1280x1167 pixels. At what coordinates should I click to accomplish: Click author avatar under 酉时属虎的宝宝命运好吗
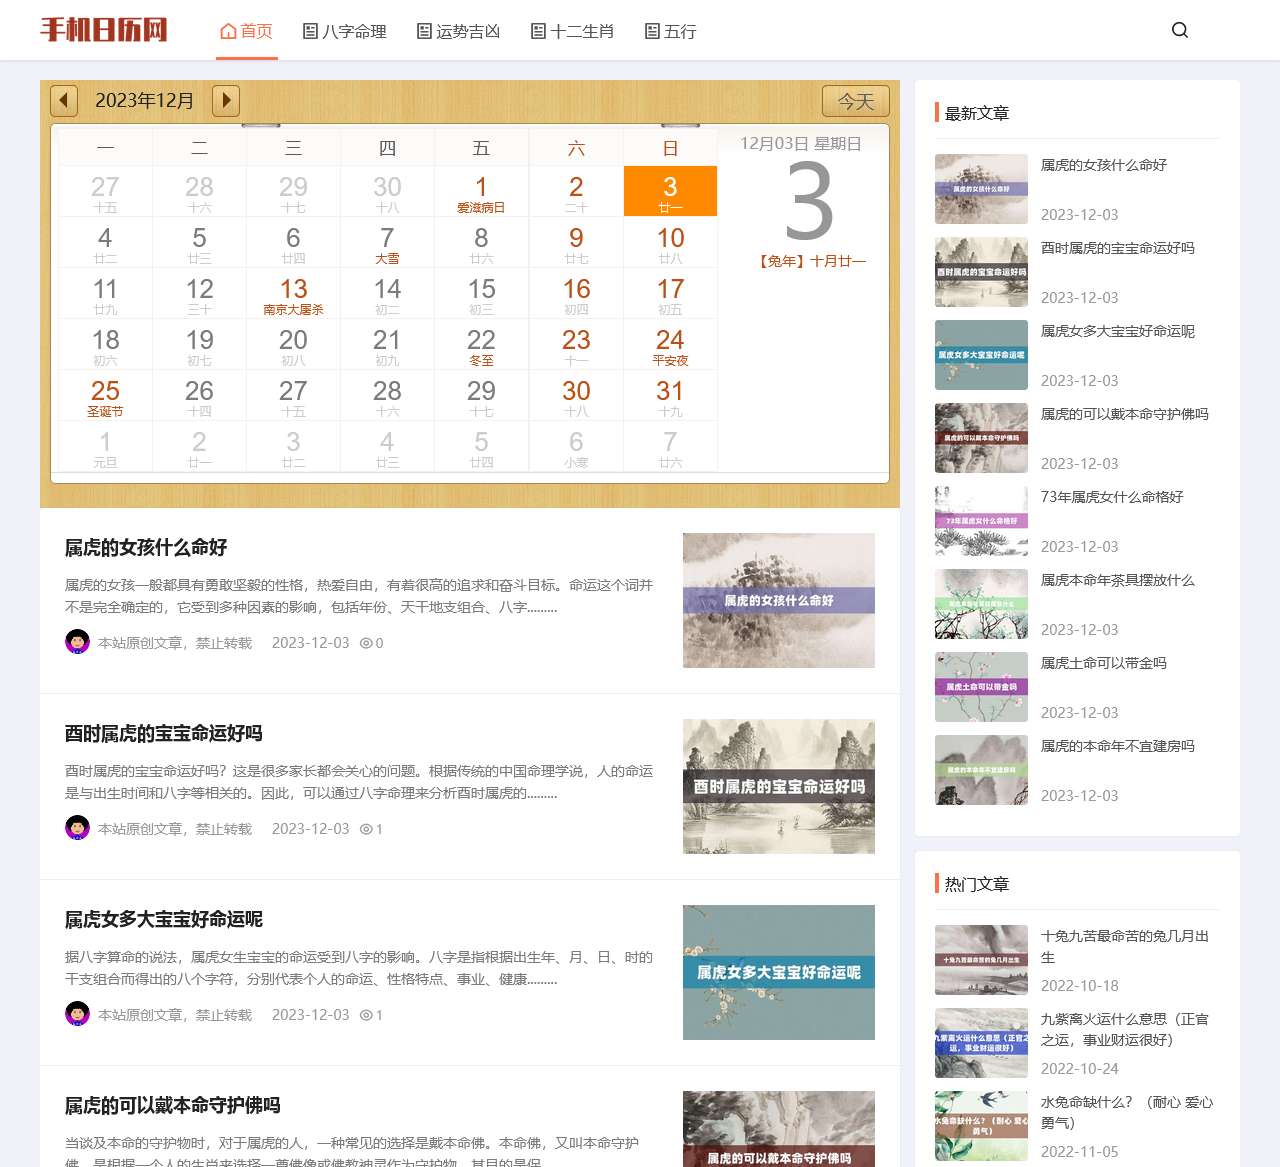pyautogui.click(x=77, y=828)
